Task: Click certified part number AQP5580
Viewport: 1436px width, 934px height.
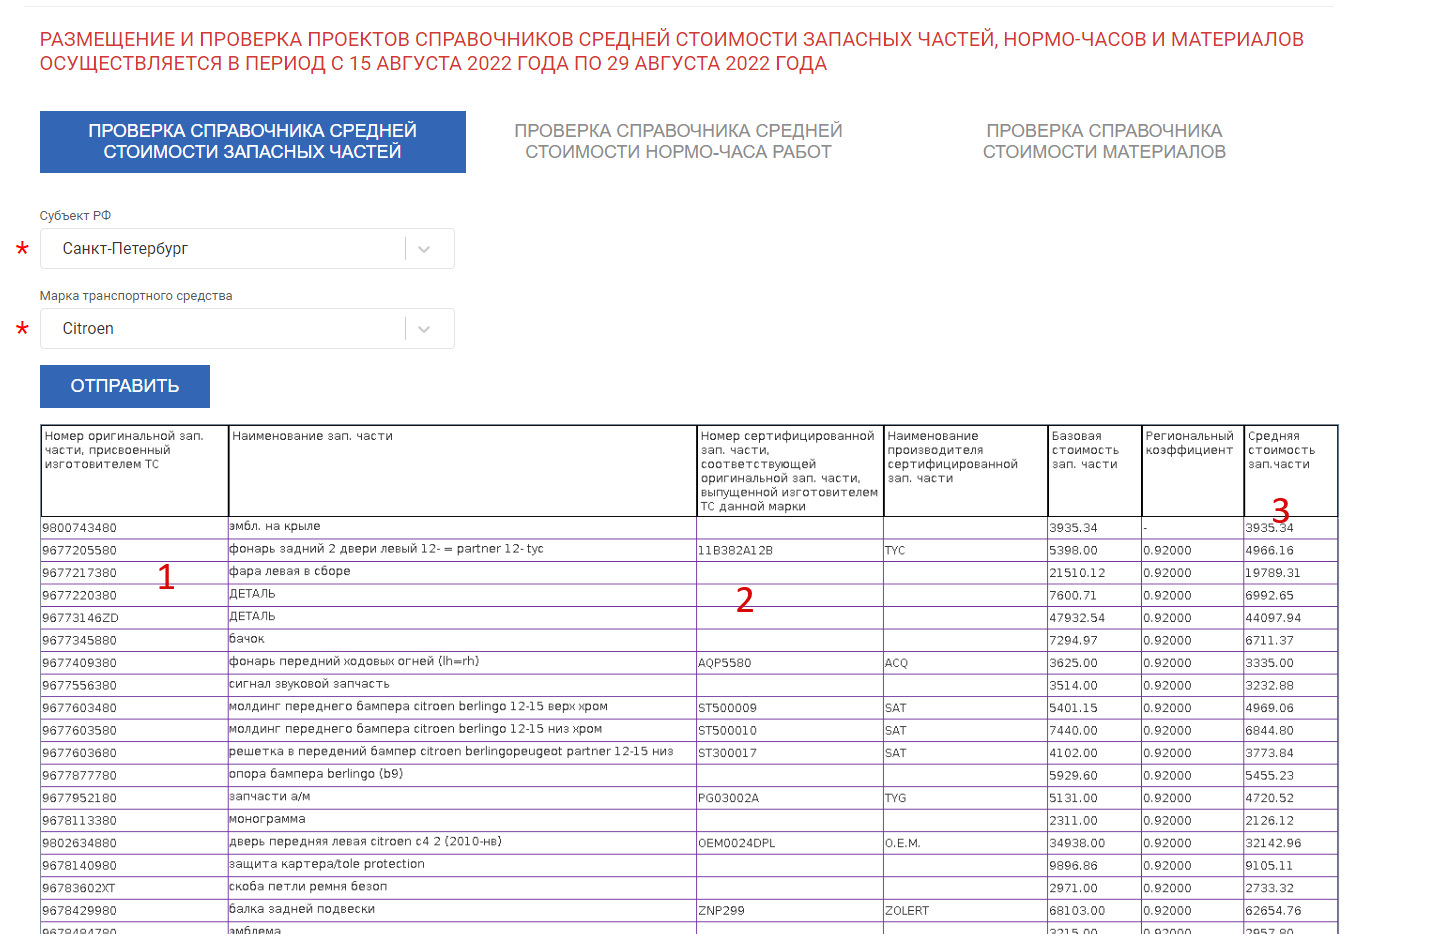Action: [725, 663]
